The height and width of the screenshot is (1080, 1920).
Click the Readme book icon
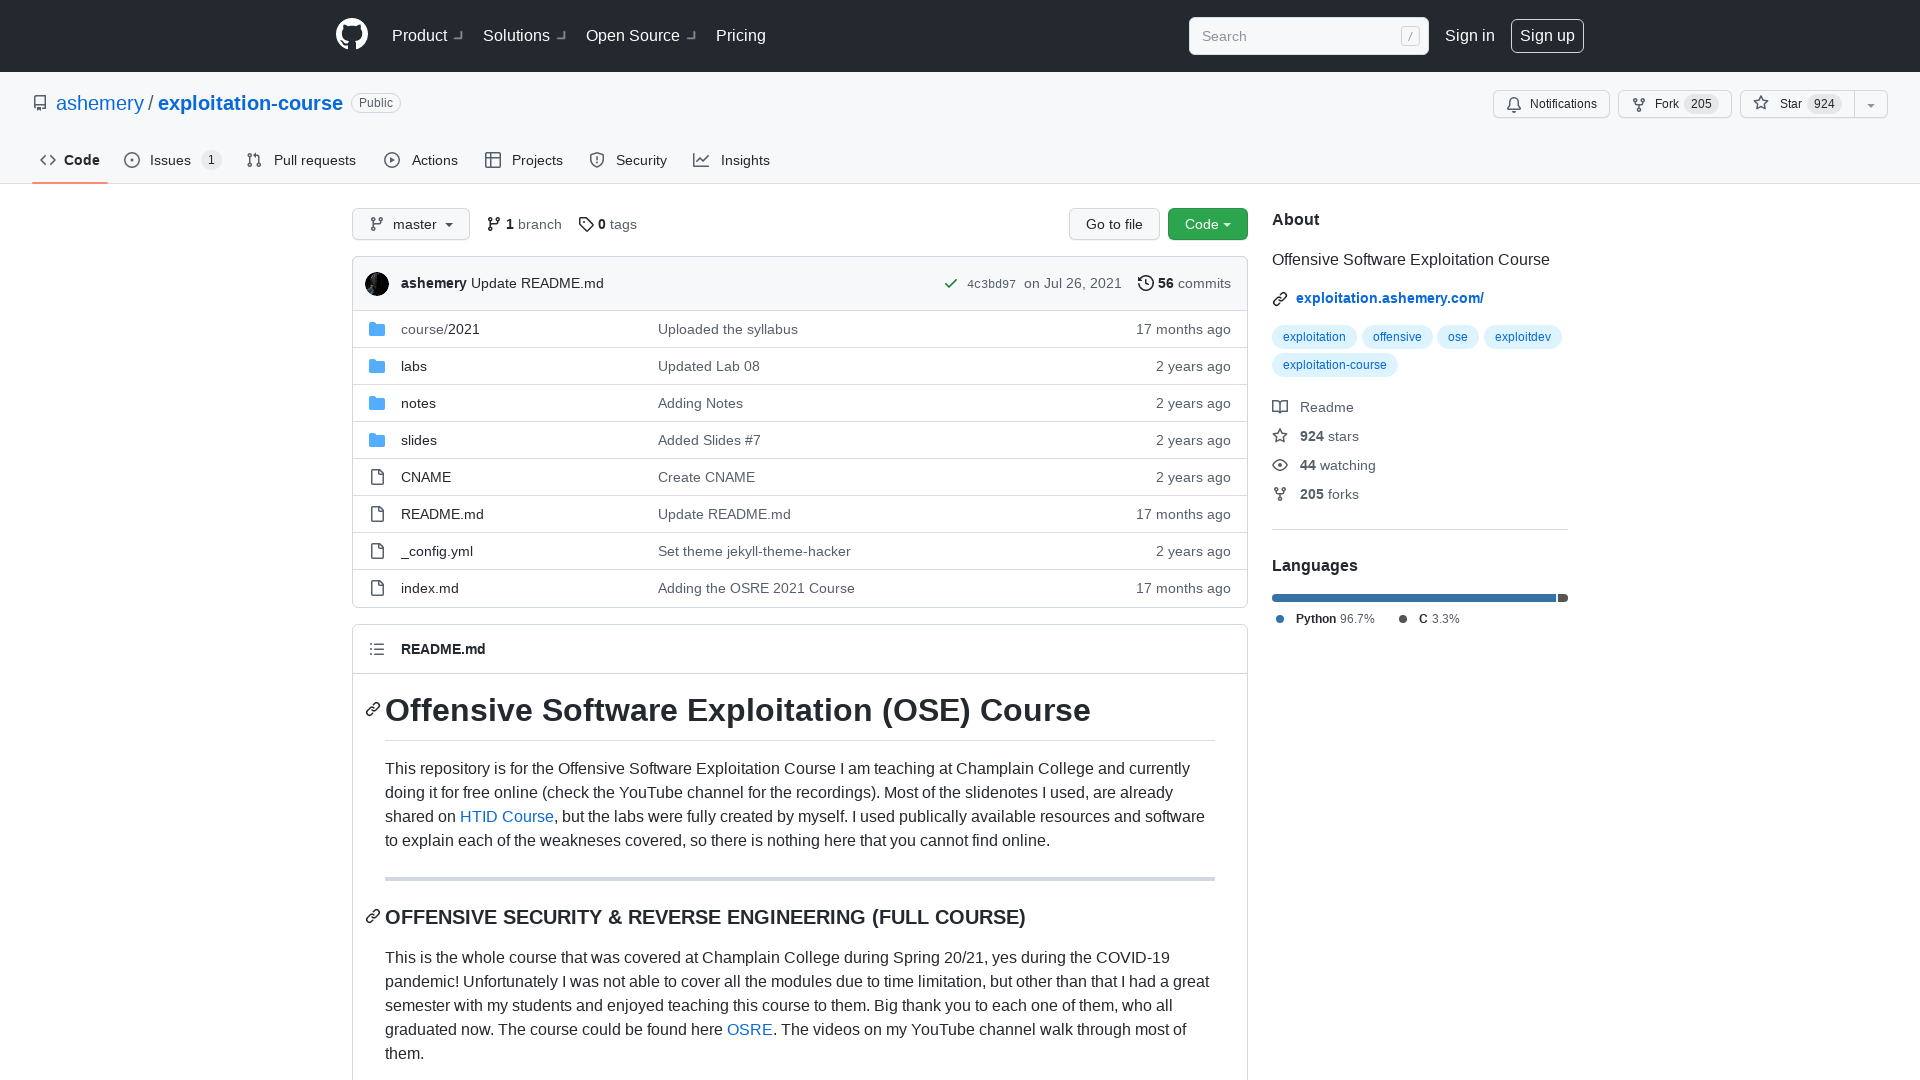(x=1280, y=406)
